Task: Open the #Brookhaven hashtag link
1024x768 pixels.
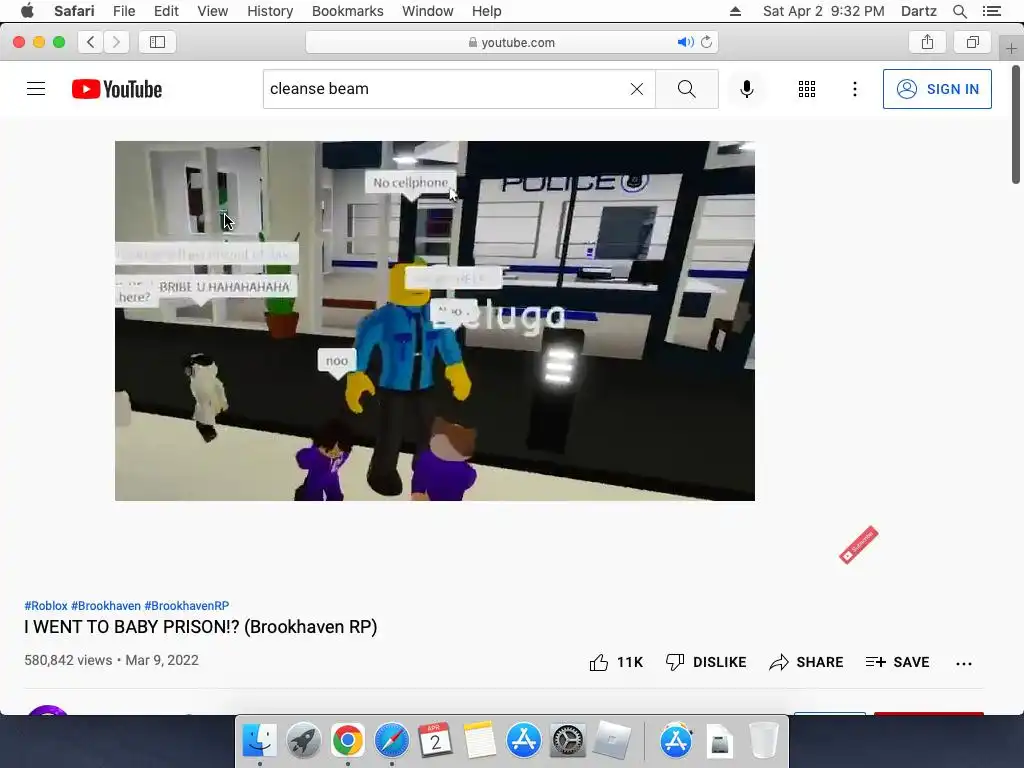Action: click(106, 605)
